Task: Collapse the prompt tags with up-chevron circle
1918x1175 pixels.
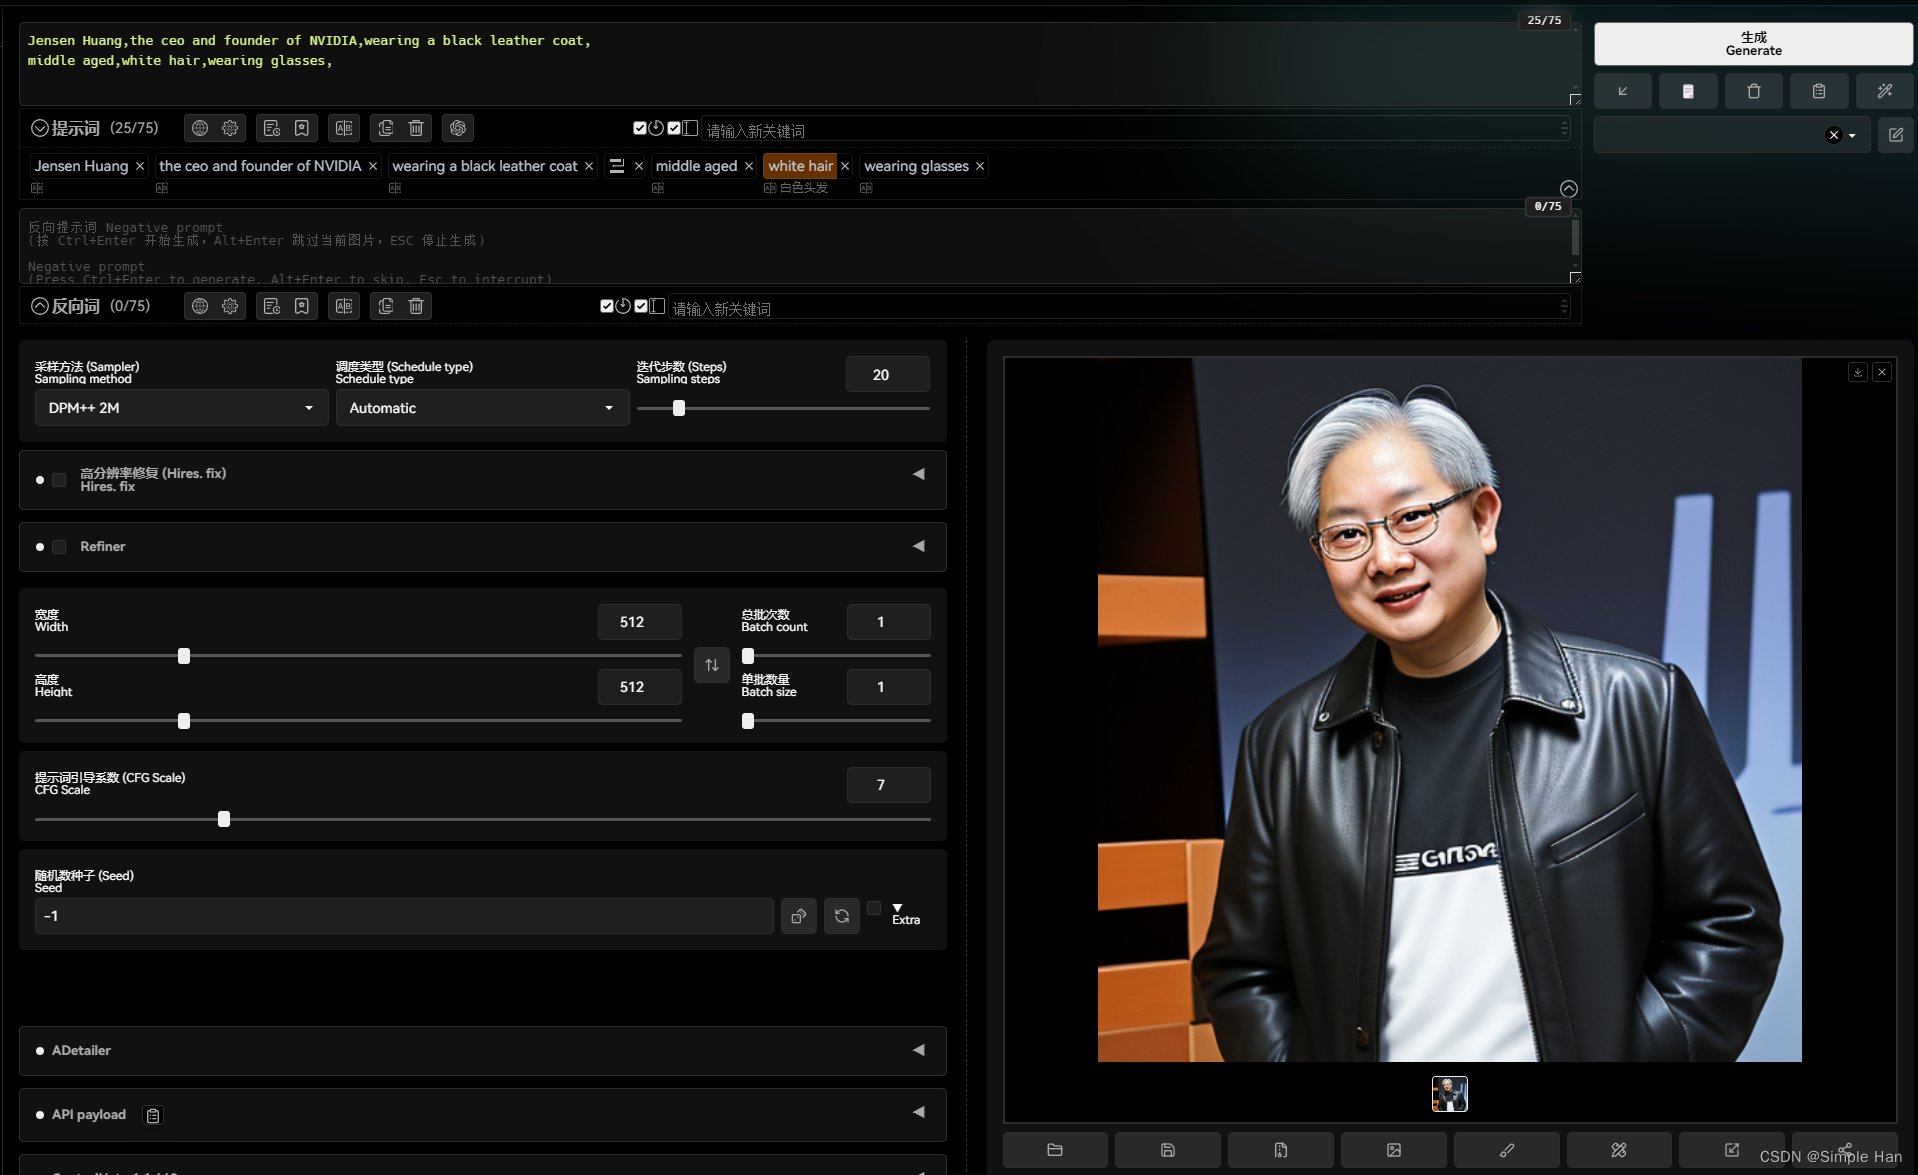Action: click(x=1568, y=189)
